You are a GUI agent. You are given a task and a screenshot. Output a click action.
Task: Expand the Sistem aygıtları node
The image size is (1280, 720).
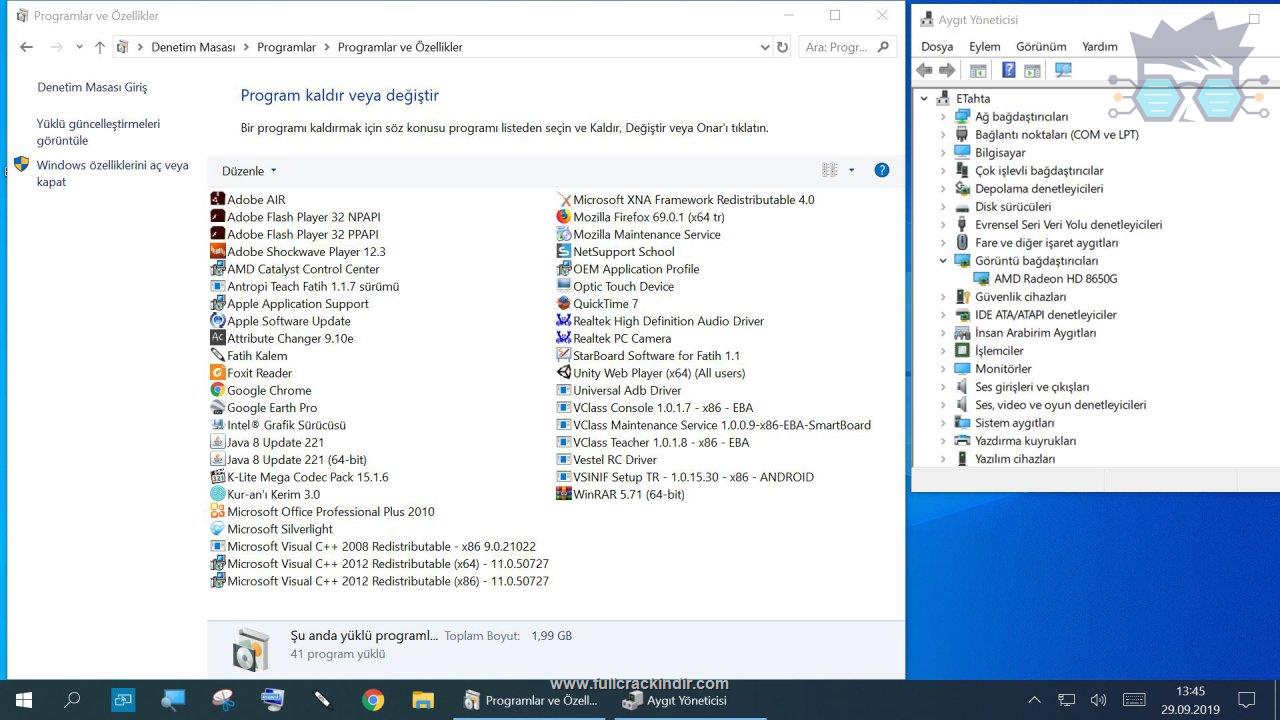pos(942,423)
